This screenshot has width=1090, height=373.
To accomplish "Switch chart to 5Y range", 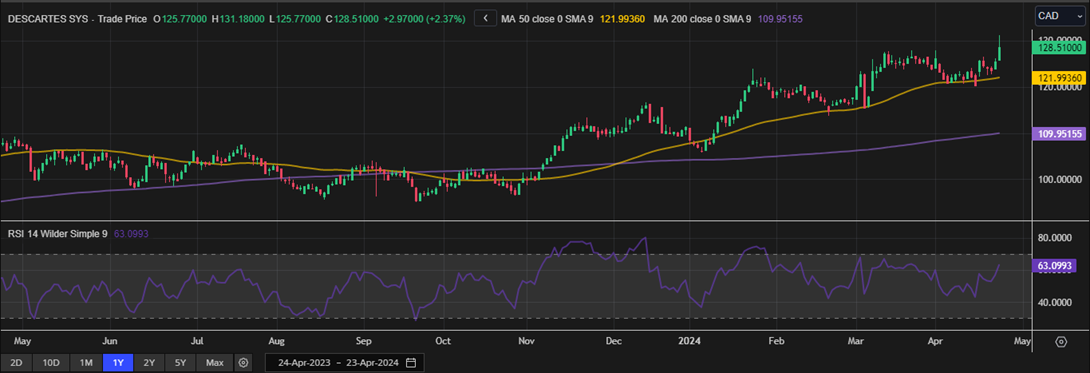I will pyautogui.click(x=180, y=363).
